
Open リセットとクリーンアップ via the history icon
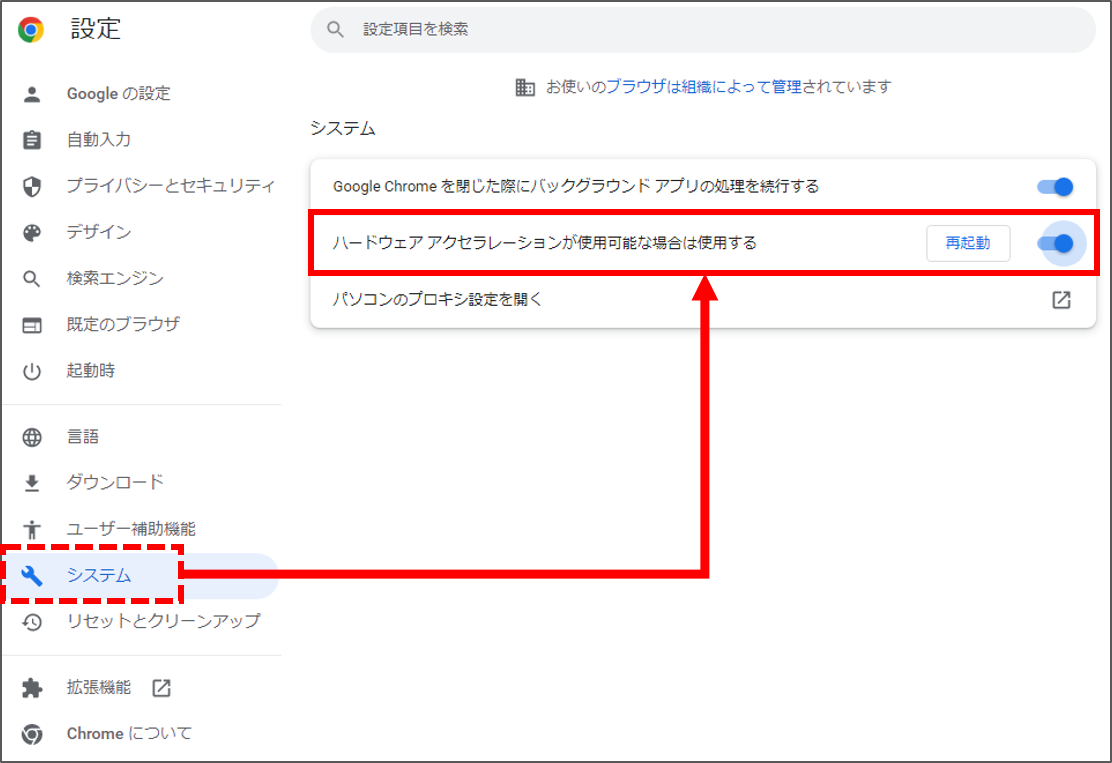click(x=33, y=621)
